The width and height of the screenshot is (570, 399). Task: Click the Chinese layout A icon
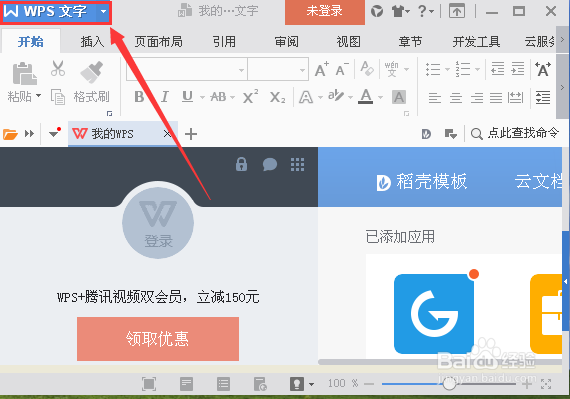click(x=543, y=69)
